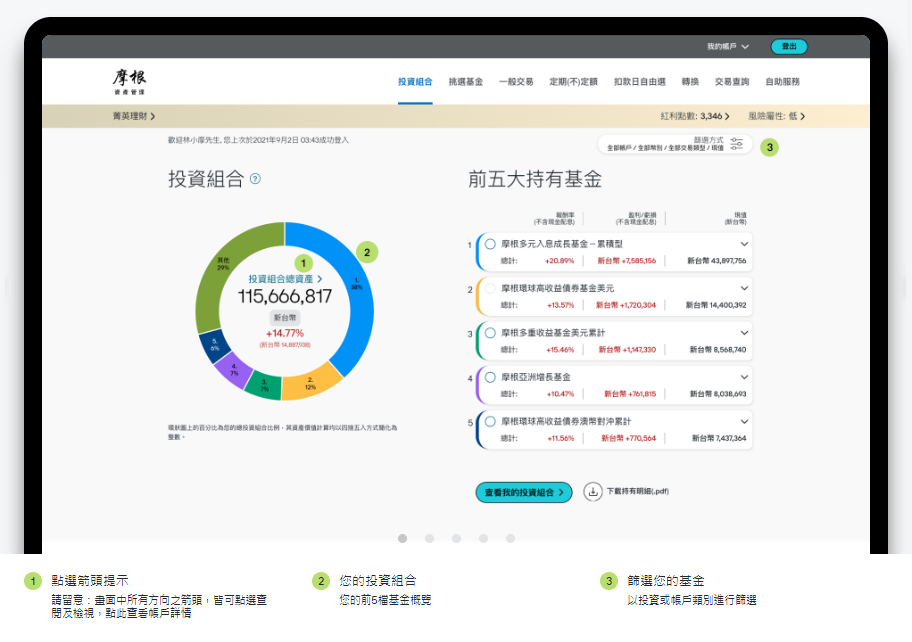Open the filter sliders icon
Image resolution: width=912 pixels, height=642 pixels.
(736, 144)
